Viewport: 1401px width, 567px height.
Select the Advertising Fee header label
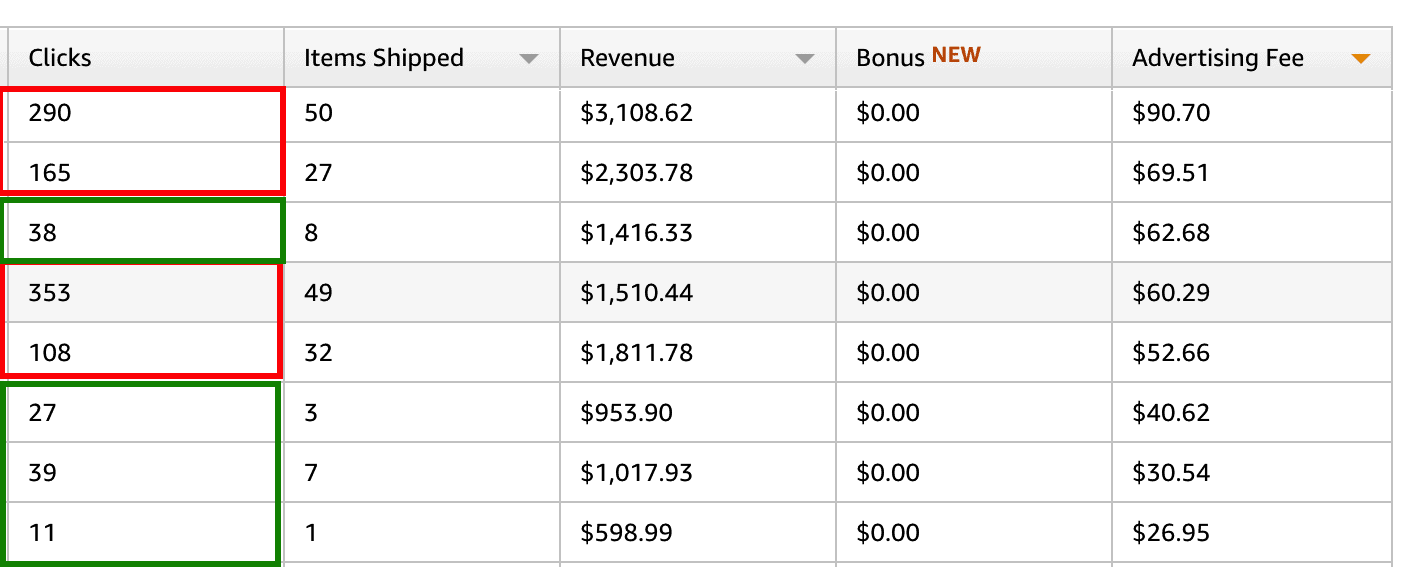tap(1217, 58)
